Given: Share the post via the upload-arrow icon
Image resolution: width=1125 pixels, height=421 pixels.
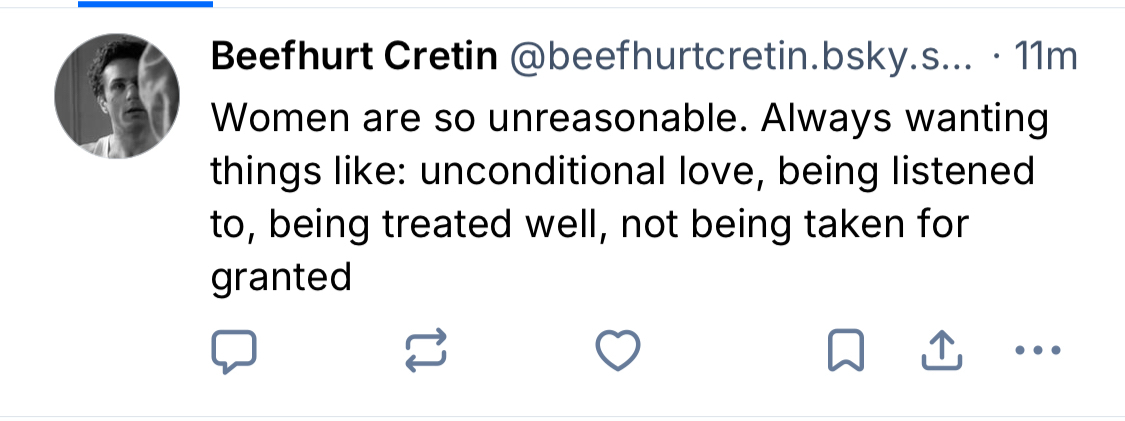Looking at the screenshot, I should (941, 350).
